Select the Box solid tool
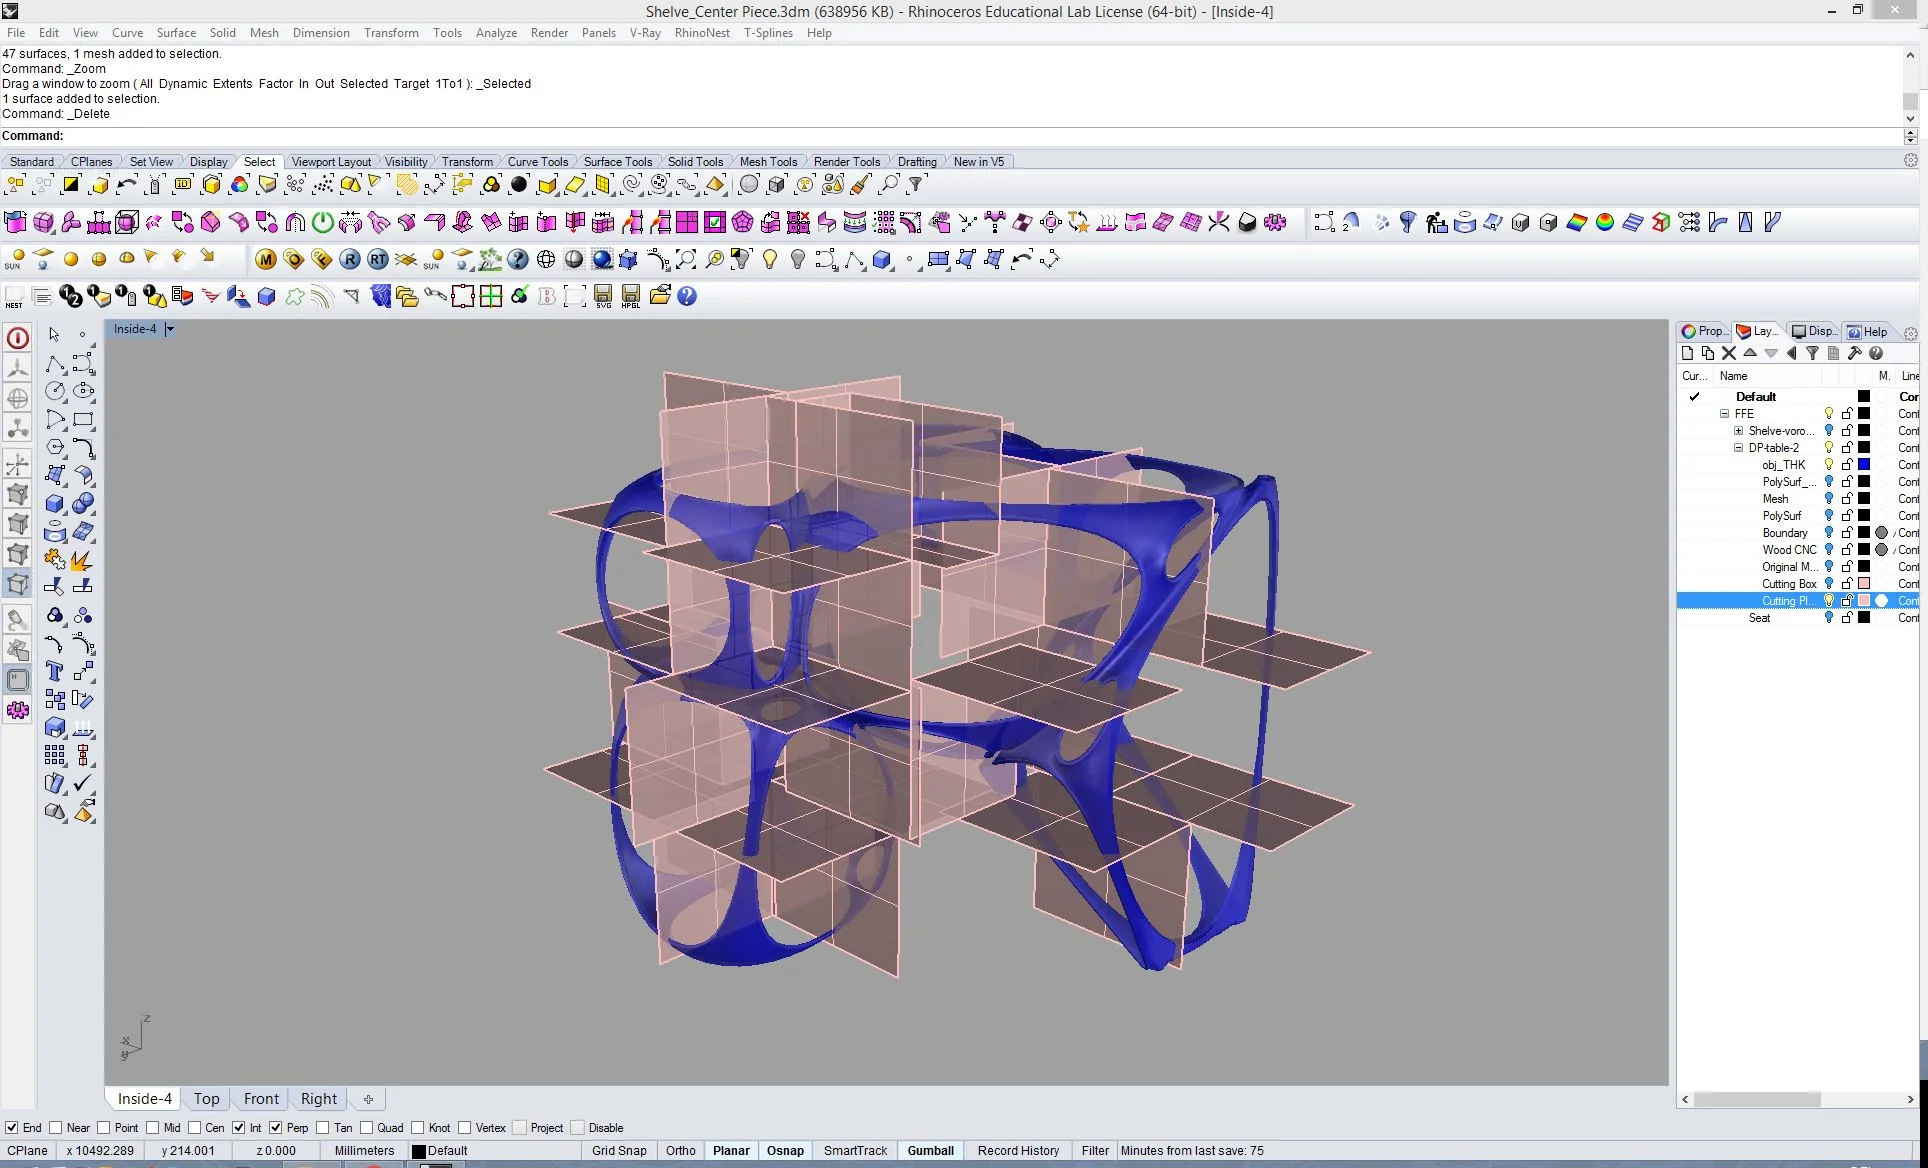 [x=56, y=504]
